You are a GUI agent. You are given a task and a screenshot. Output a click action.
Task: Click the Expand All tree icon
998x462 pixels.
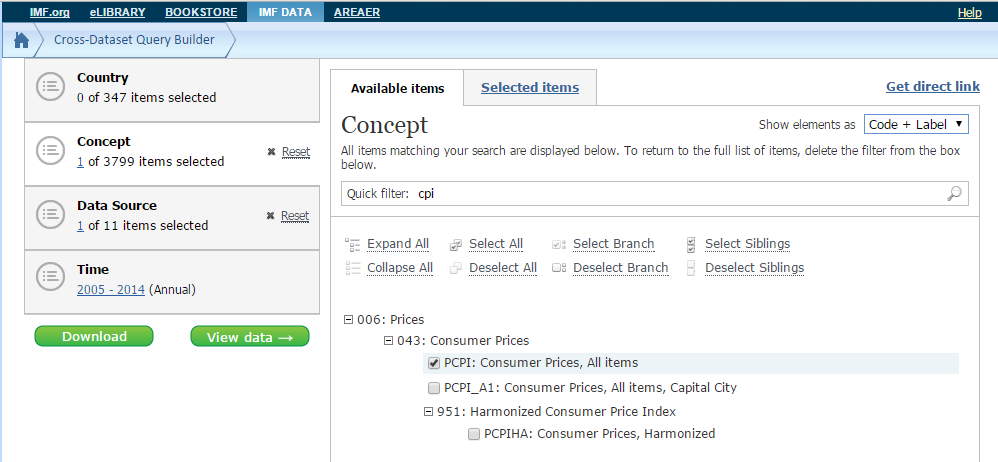[352, 244]
